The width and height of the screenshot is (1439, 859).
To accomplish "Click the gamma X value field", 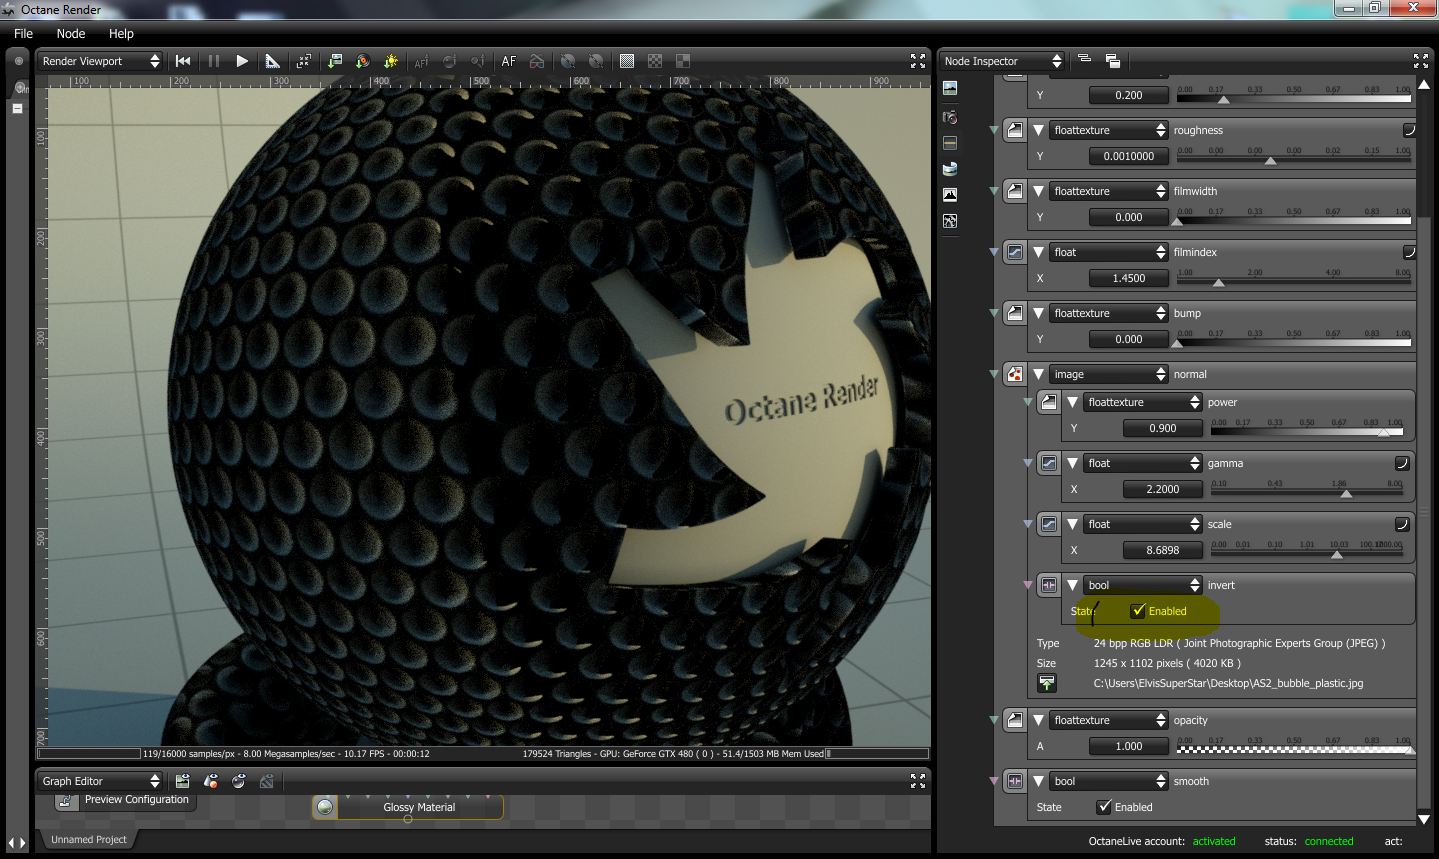I will [x=1162, y=489].
